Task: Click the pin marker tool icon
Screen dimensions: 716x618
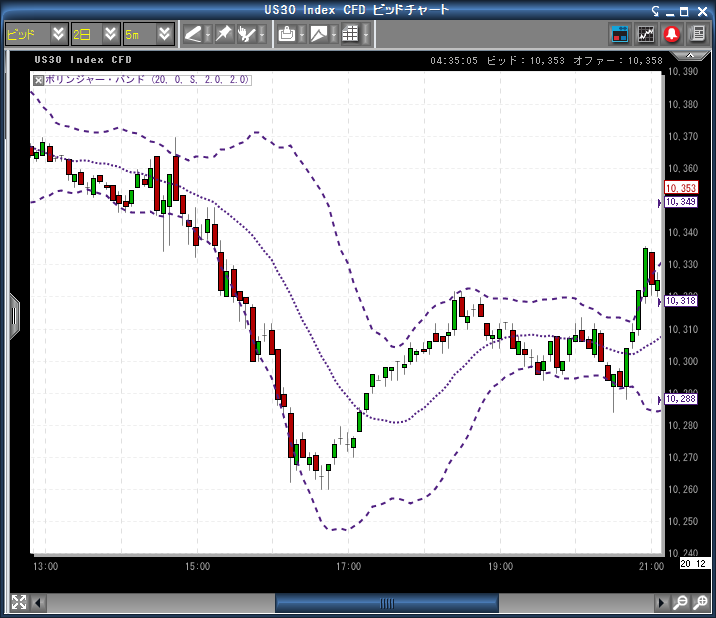Action: tap(223, 34)
